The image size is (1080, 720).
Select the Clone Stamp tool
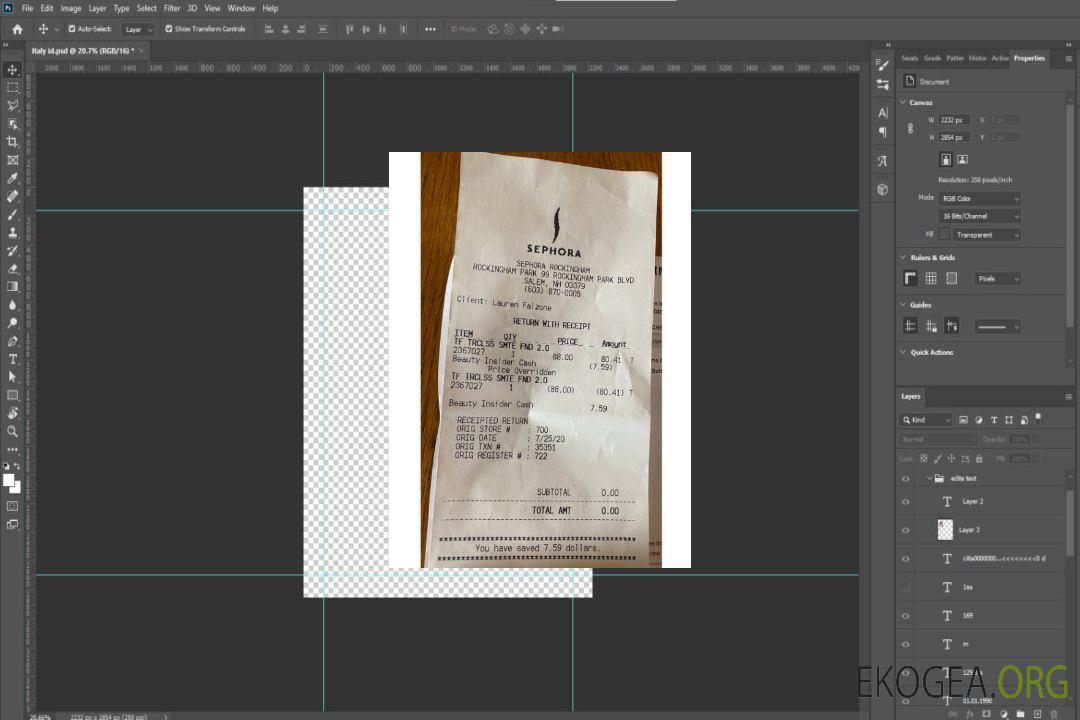tap(12, 232)
